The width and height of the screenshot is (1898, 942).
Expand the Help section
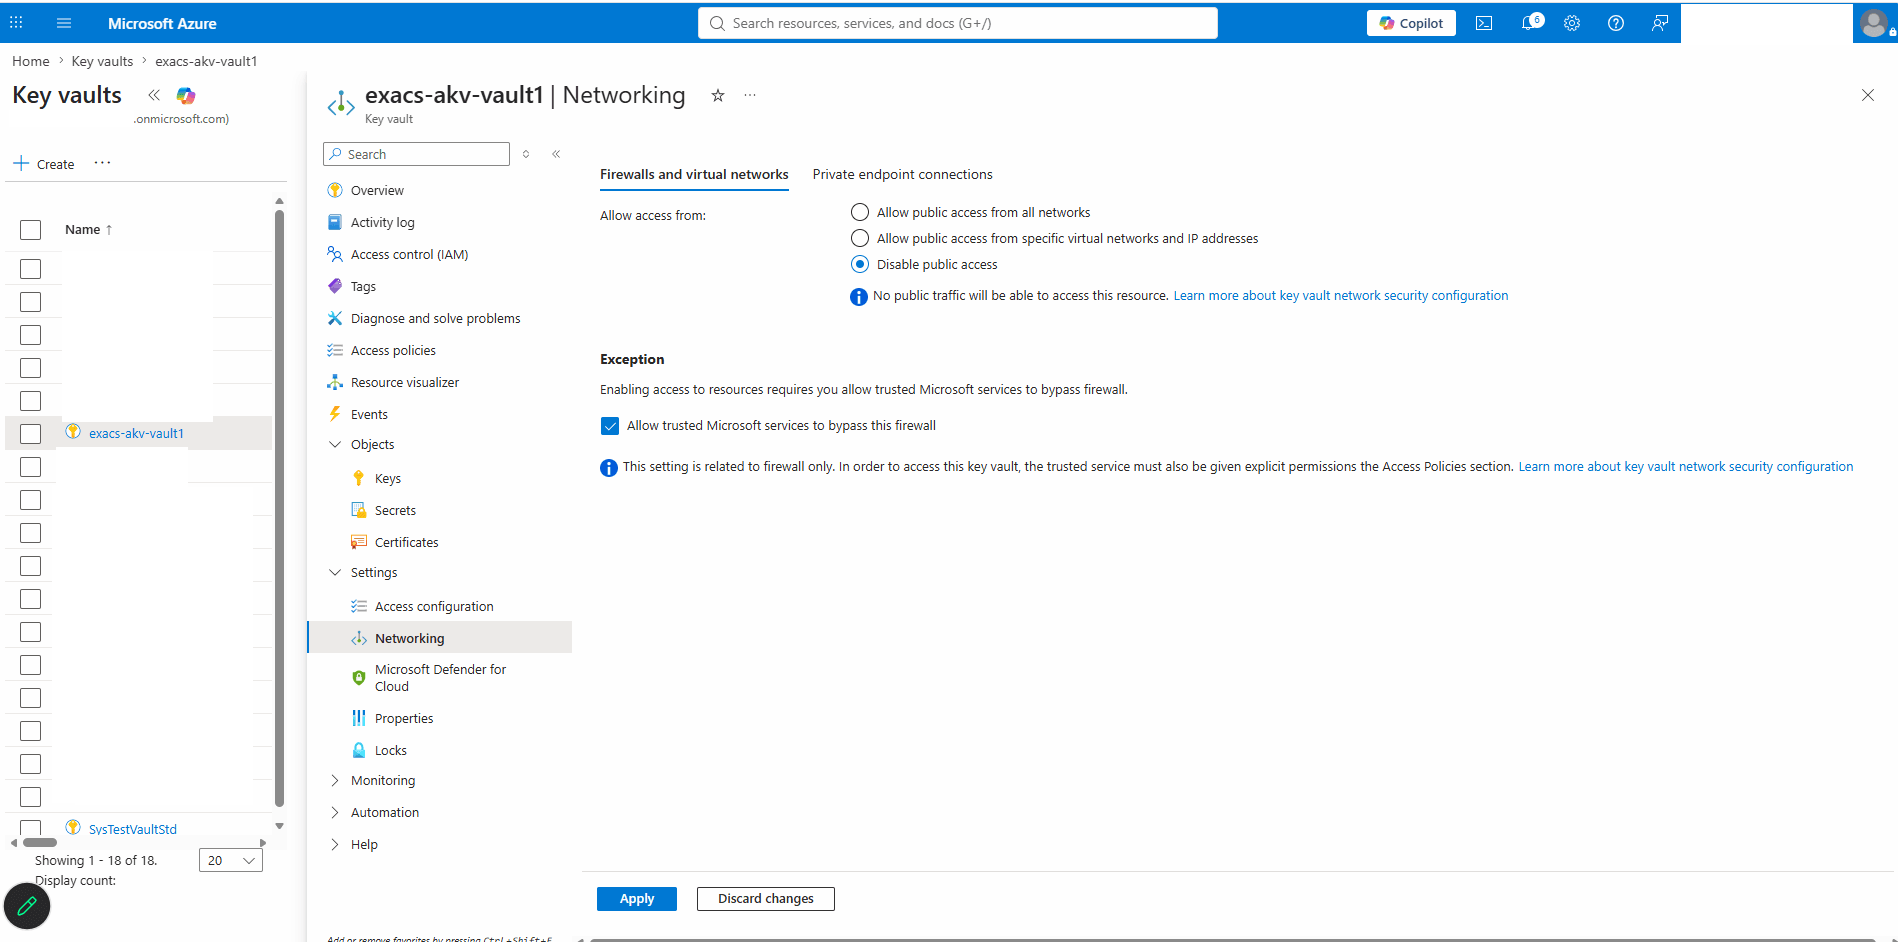click(335, 844)
